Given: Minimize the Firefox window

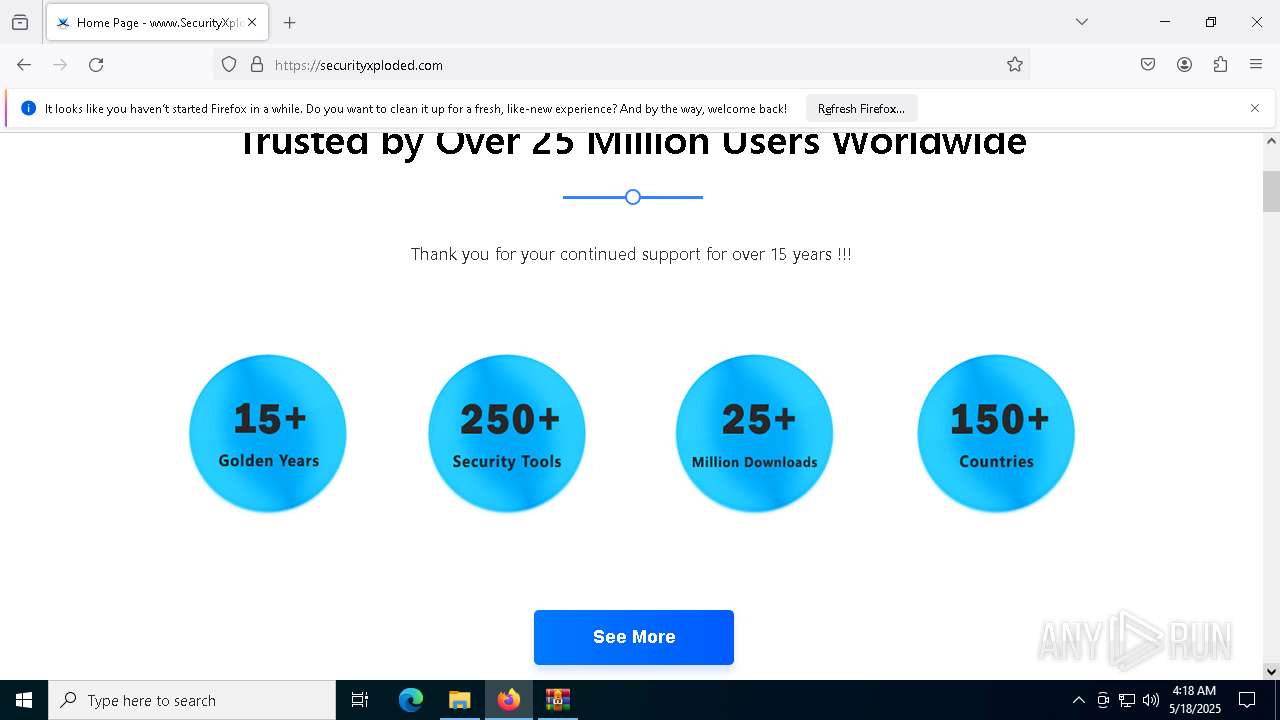Looking at the screenshot, I should [x=1165, y=22].
